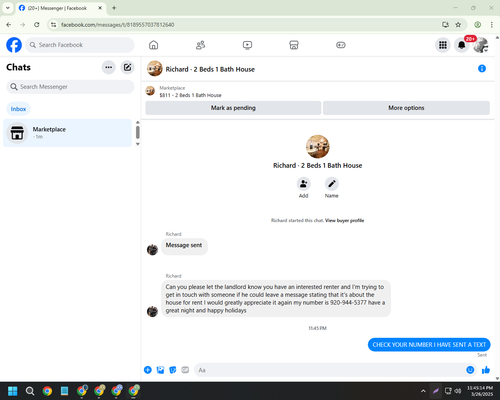
Task: Show hidden system tray icons
Action: point(423,391)
